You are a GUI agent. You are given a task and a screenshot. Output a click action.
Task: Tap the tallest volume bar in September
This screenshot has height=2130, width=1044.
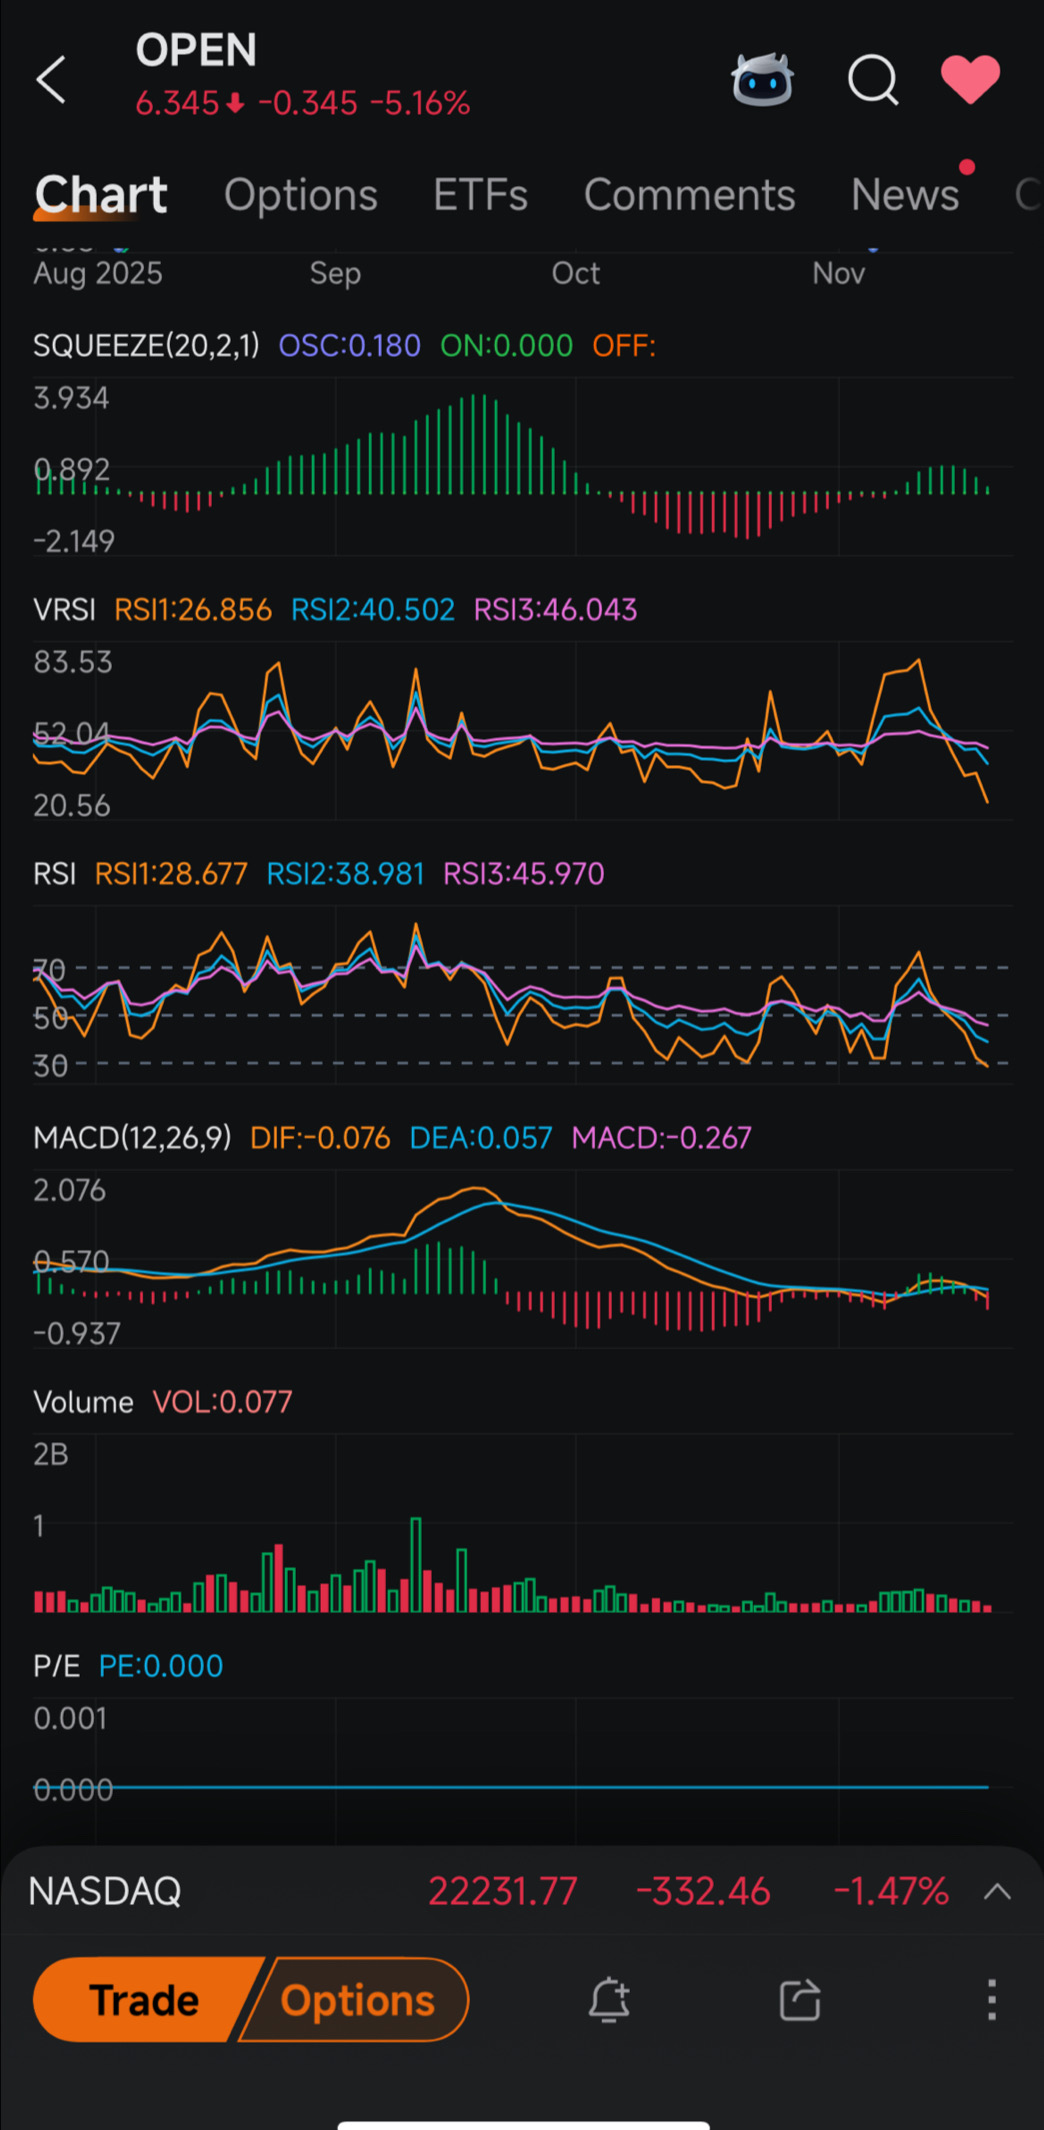(416, 1565)
